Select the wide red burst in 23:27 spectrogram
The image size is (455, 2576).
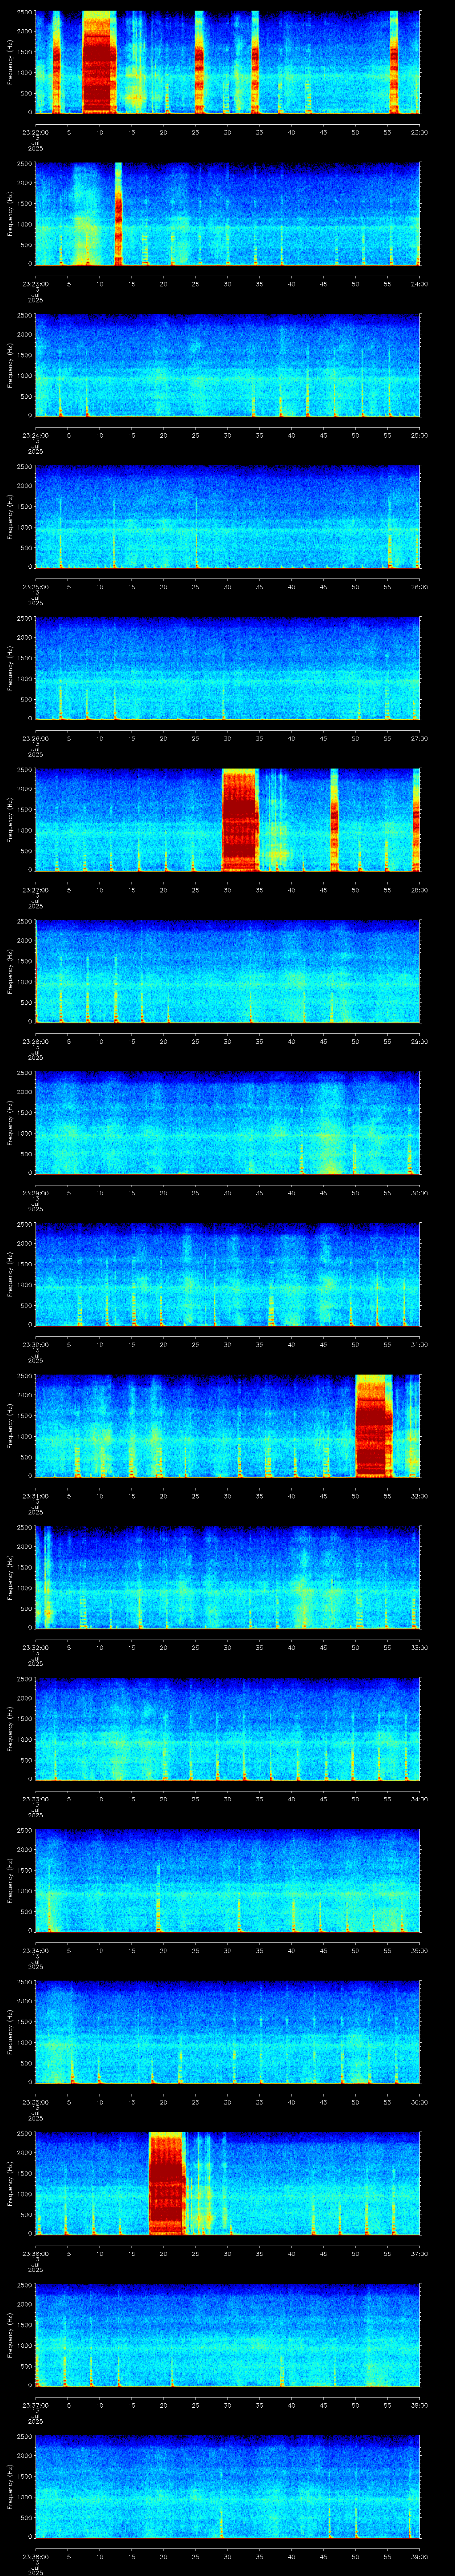point(240,819)
